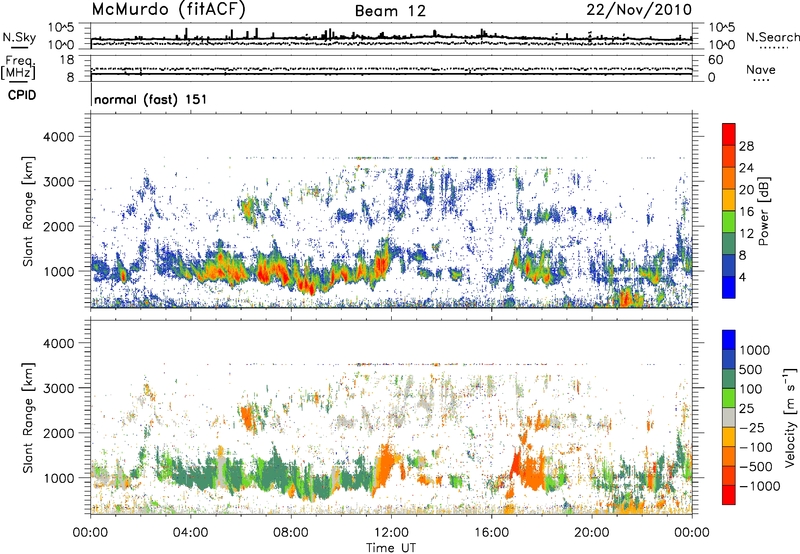Click the 12:00 time axis label
The image size is (800, 554).
click(x=391, y=532)
